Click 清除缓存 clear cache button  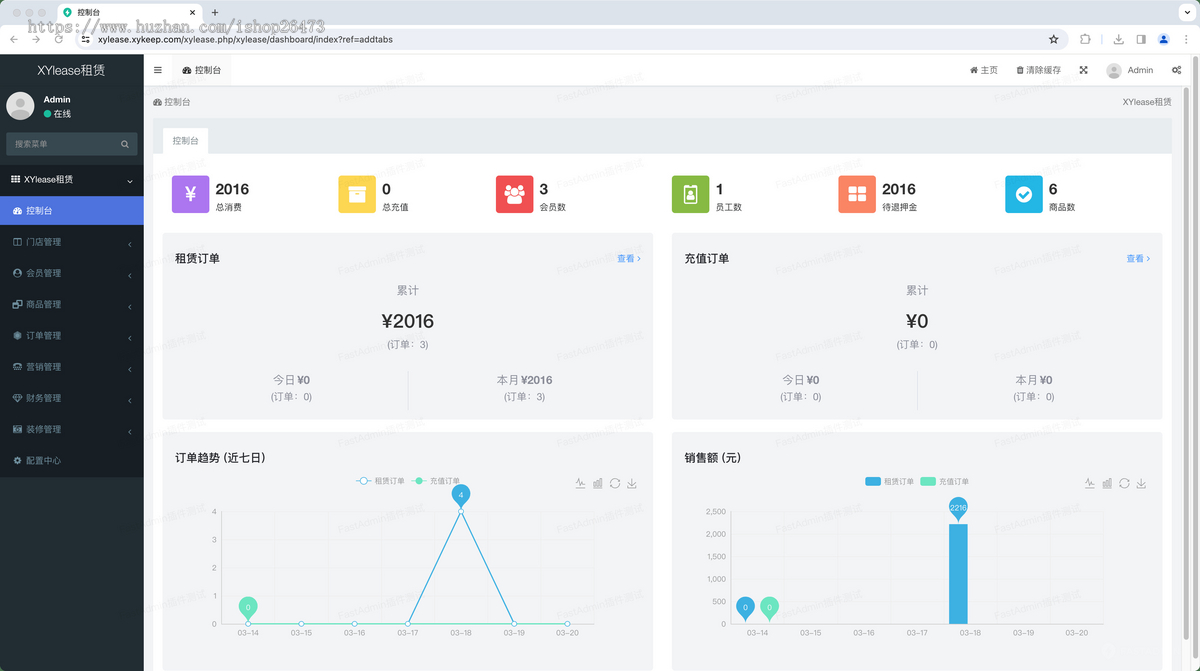(x=1039, y=70)
